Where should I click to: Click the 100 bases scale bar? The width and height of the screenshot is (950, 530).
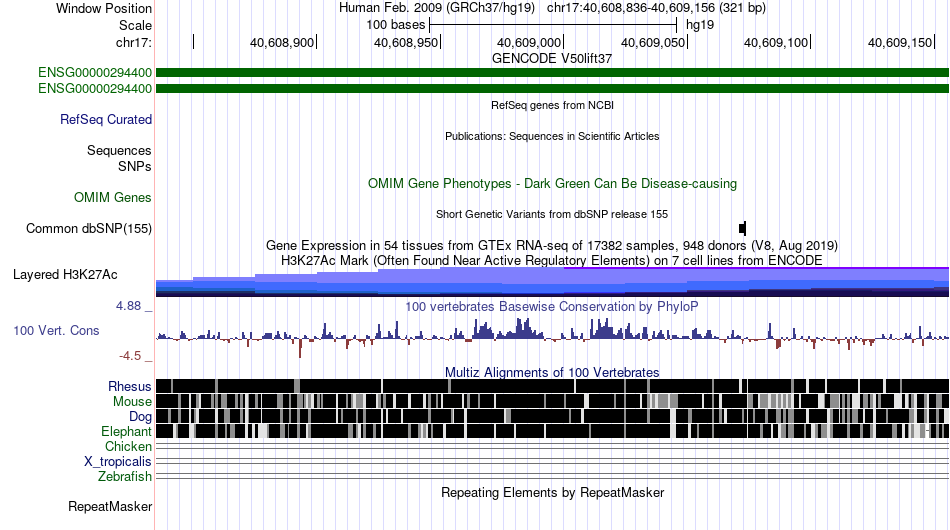[x=553, y=25]
